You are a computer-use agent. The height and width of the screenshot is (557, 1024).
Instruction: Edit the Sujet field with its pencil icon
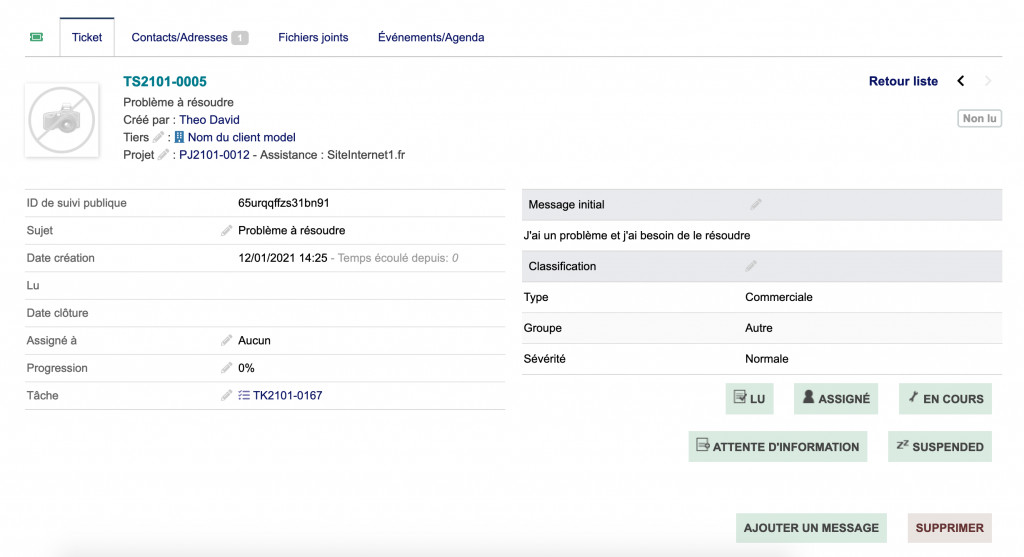pos(226,231)
